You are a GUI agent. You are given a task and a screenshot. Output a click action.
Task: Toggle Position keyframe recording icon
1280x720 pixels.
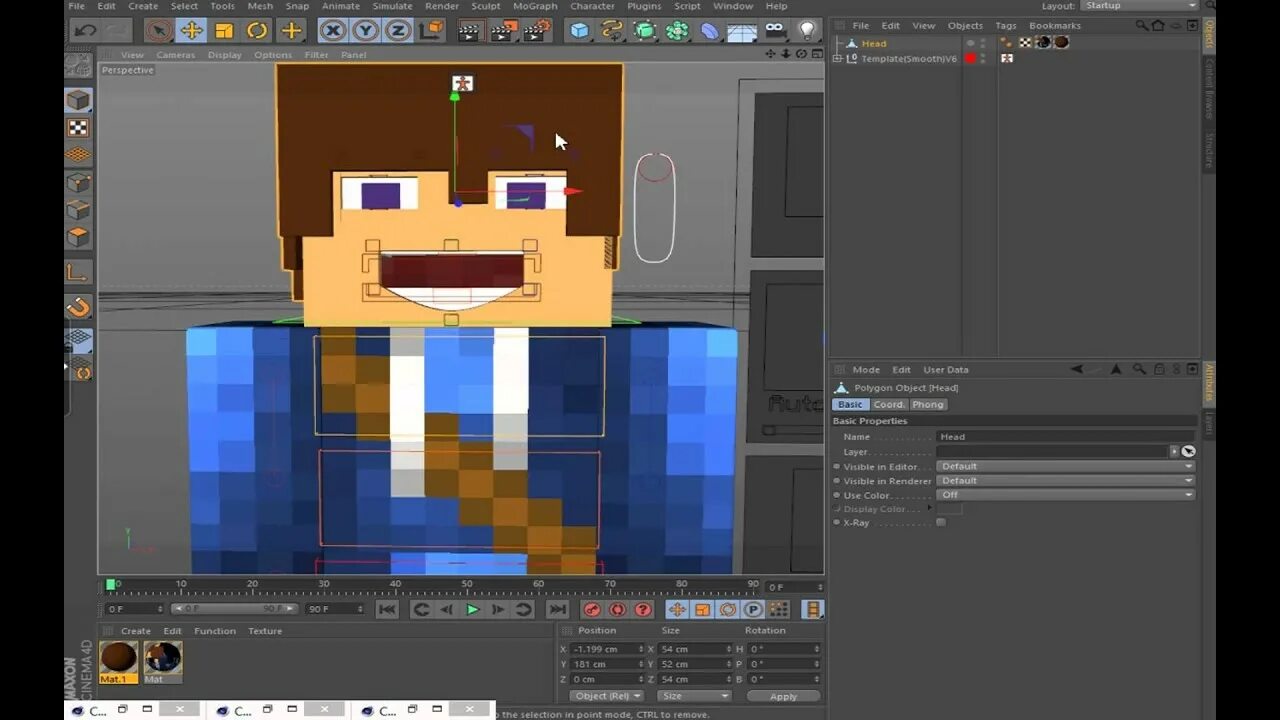point(677,610)
